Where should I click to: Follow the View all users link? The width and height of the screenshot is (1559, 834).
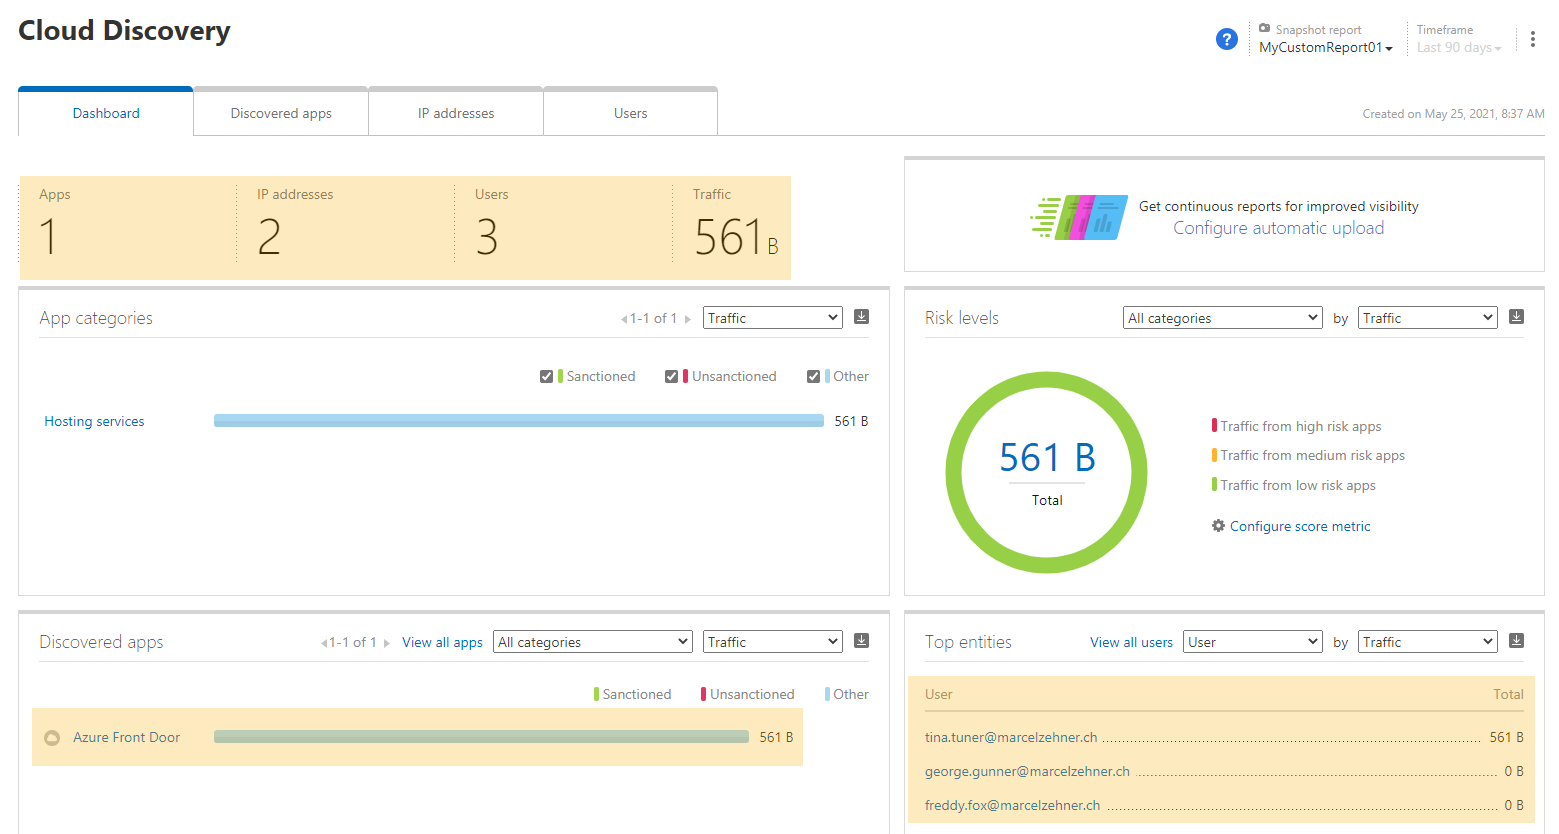coord(1131,642)
